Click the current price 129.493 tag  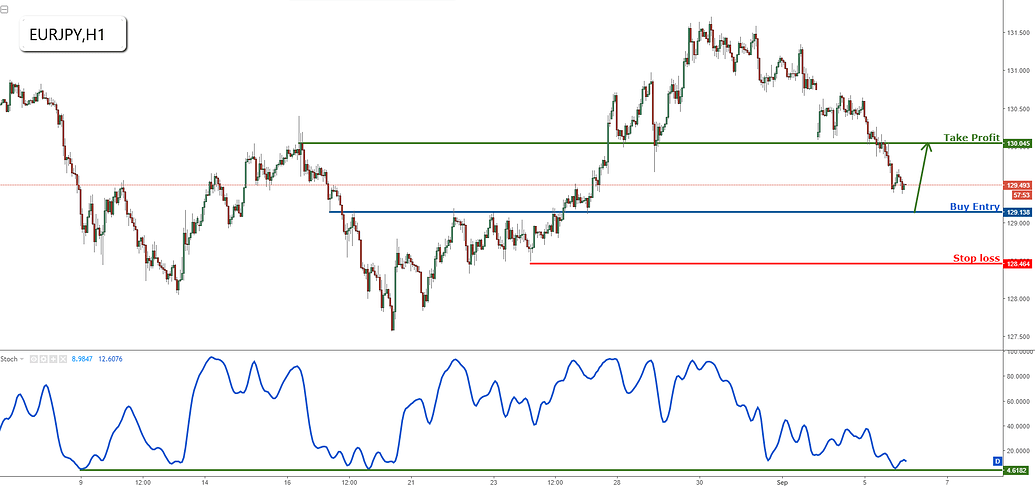(x=1017, y=185)
